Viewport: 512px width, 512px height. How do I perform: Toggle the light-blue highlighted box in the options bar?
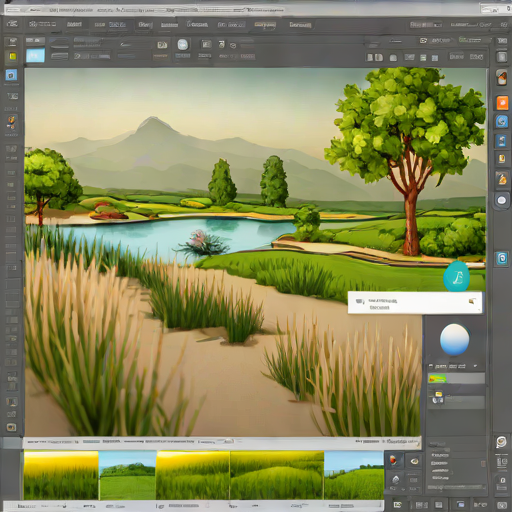point(35,56)
